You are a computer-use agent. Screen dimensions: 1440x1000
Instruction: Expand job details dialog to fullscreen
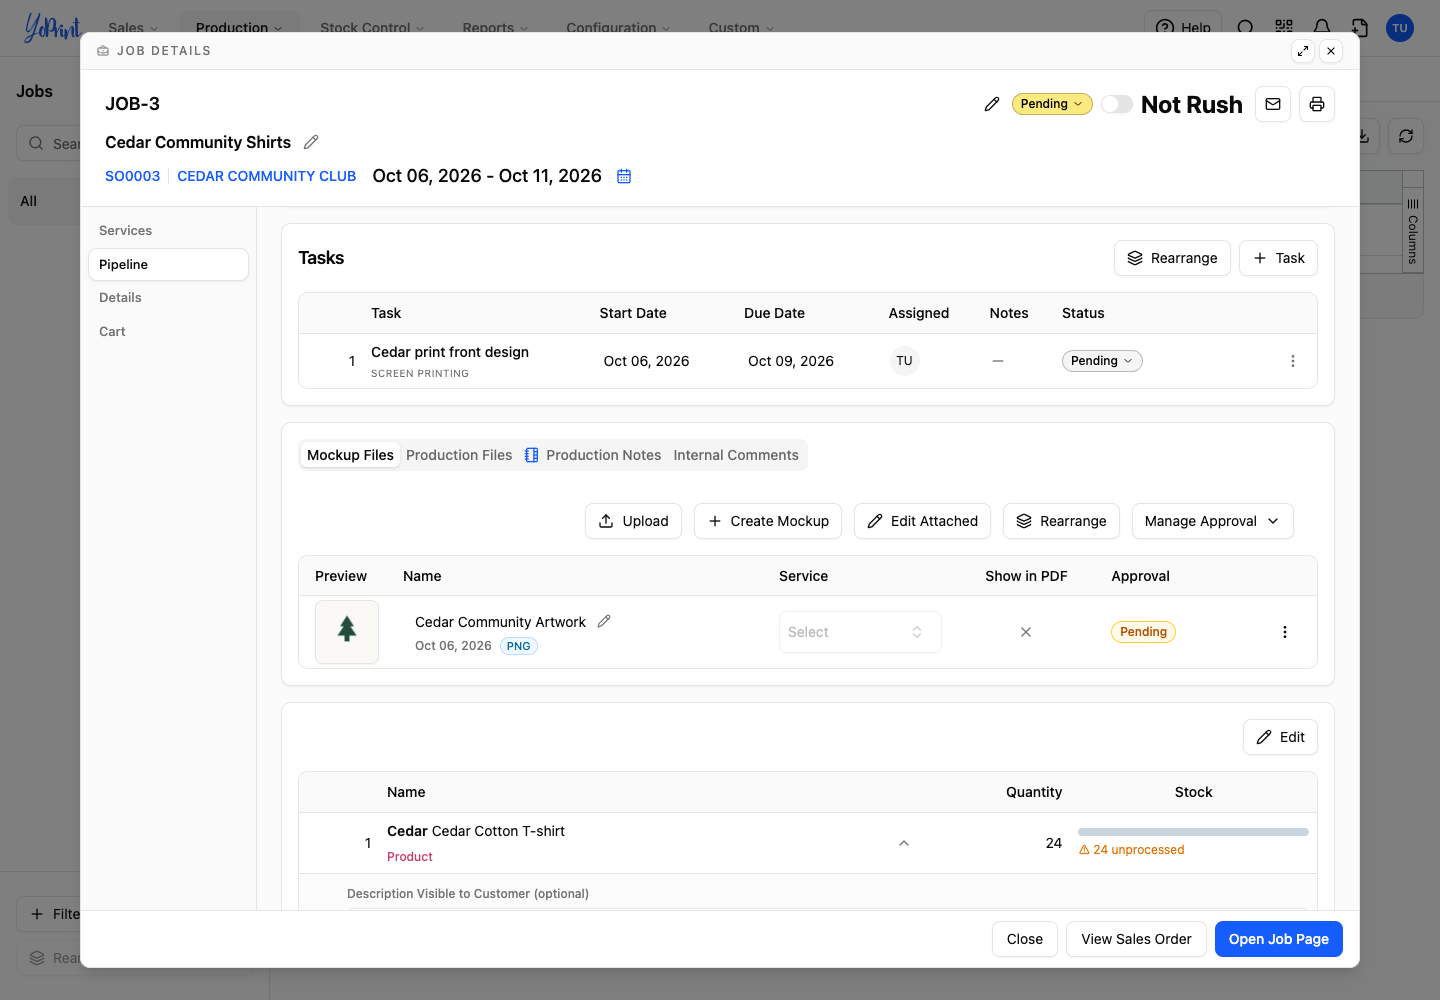point(1303,51)
